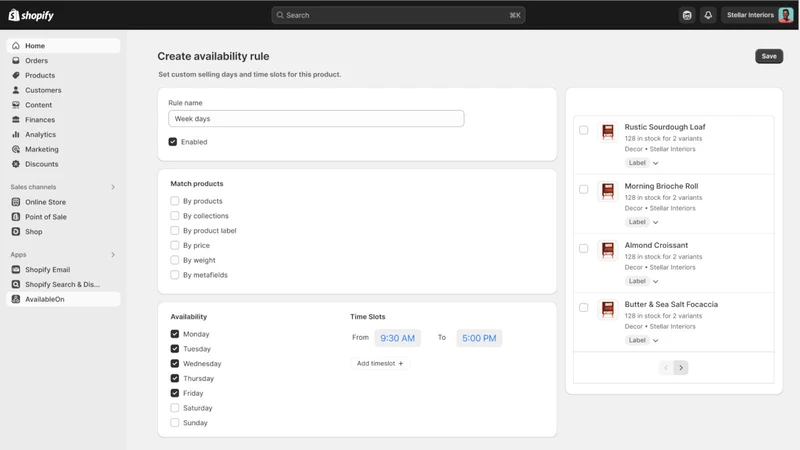Uncheck the Enabled checkbox
The image size is (800, 450).
[173, 142]
